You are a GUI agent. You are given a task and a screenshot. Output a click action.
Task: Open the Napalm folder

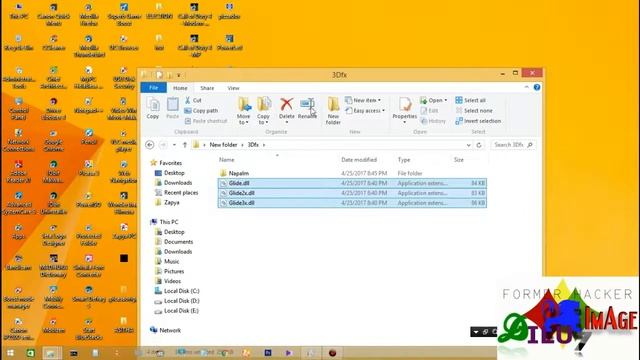click(x=239, y=173)
